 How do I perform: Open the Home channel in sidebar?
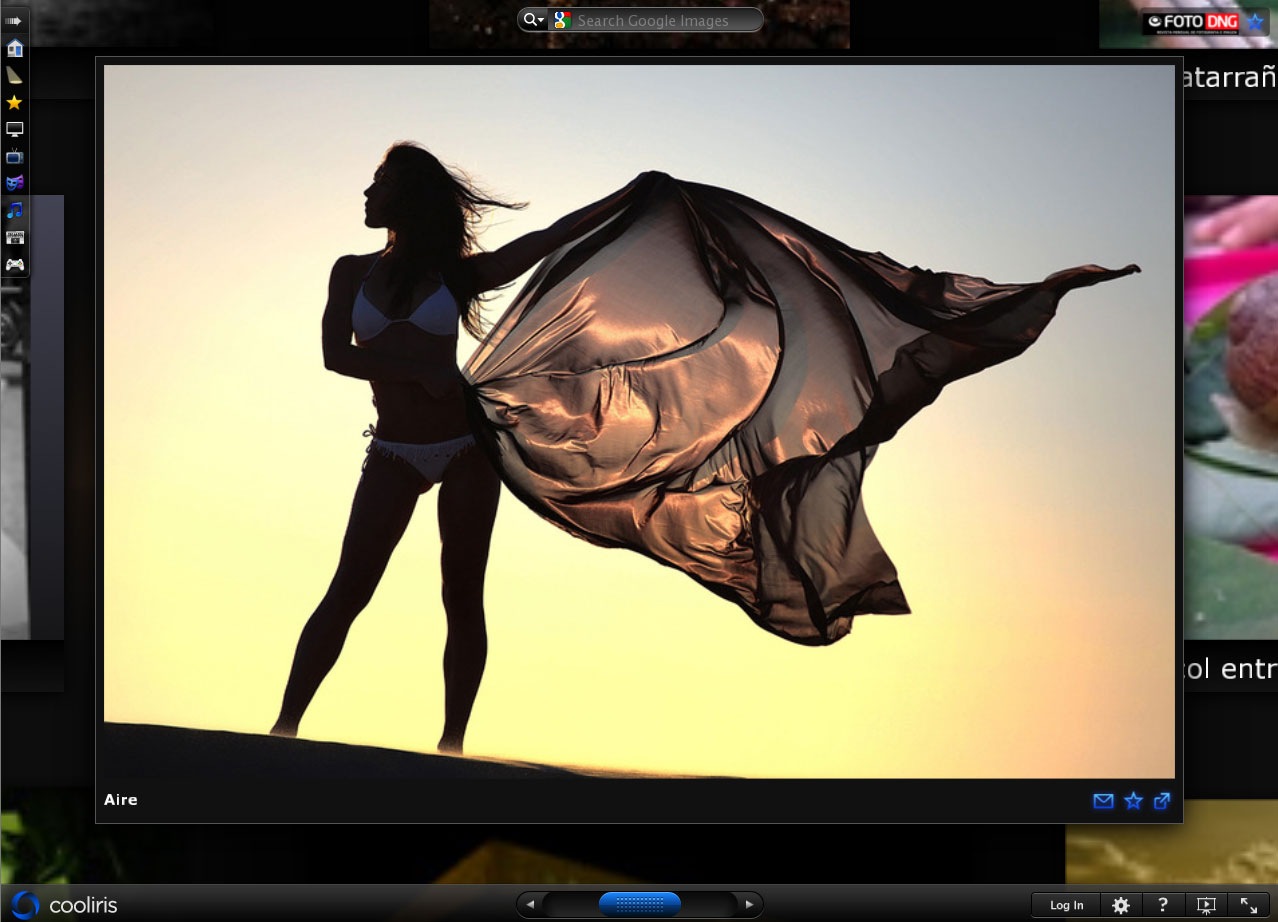(15, 48)
